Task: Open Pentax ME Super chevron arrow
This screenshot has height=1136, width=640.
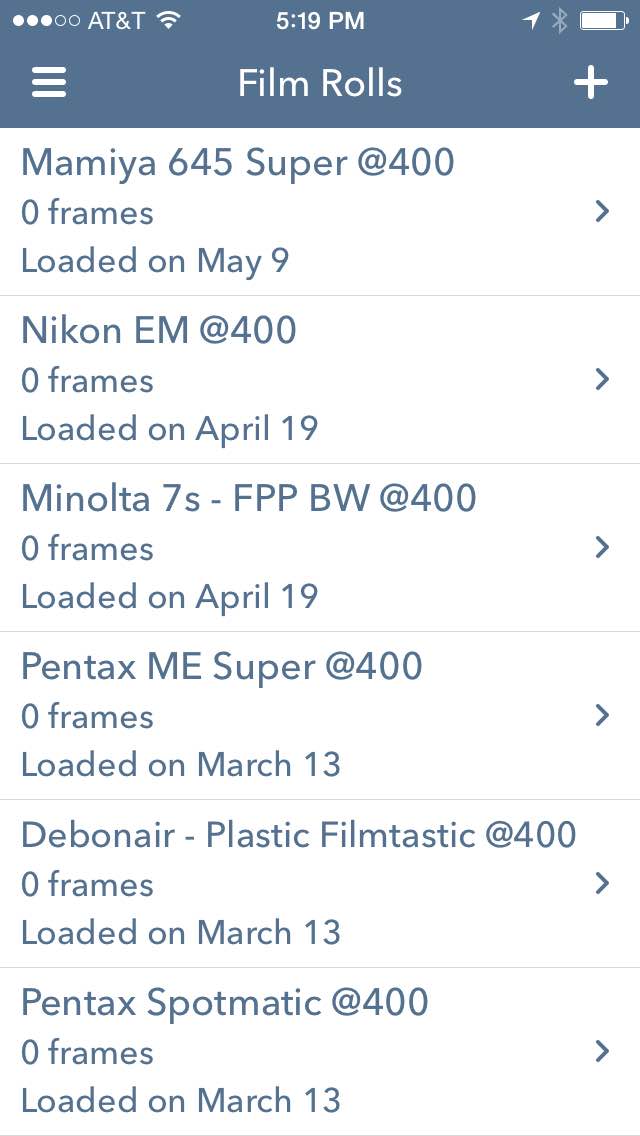Action: point(602,715)
